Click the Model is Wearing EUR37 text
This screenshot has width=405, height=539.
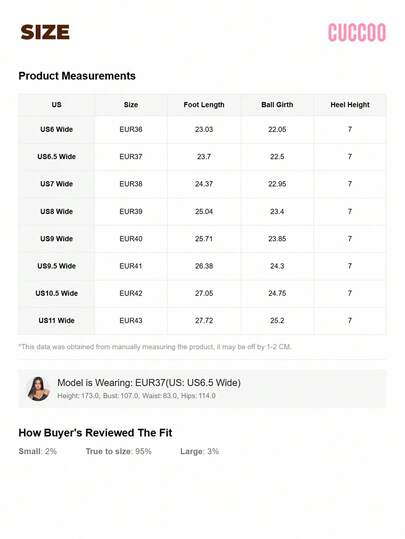[x=149, y=383]
